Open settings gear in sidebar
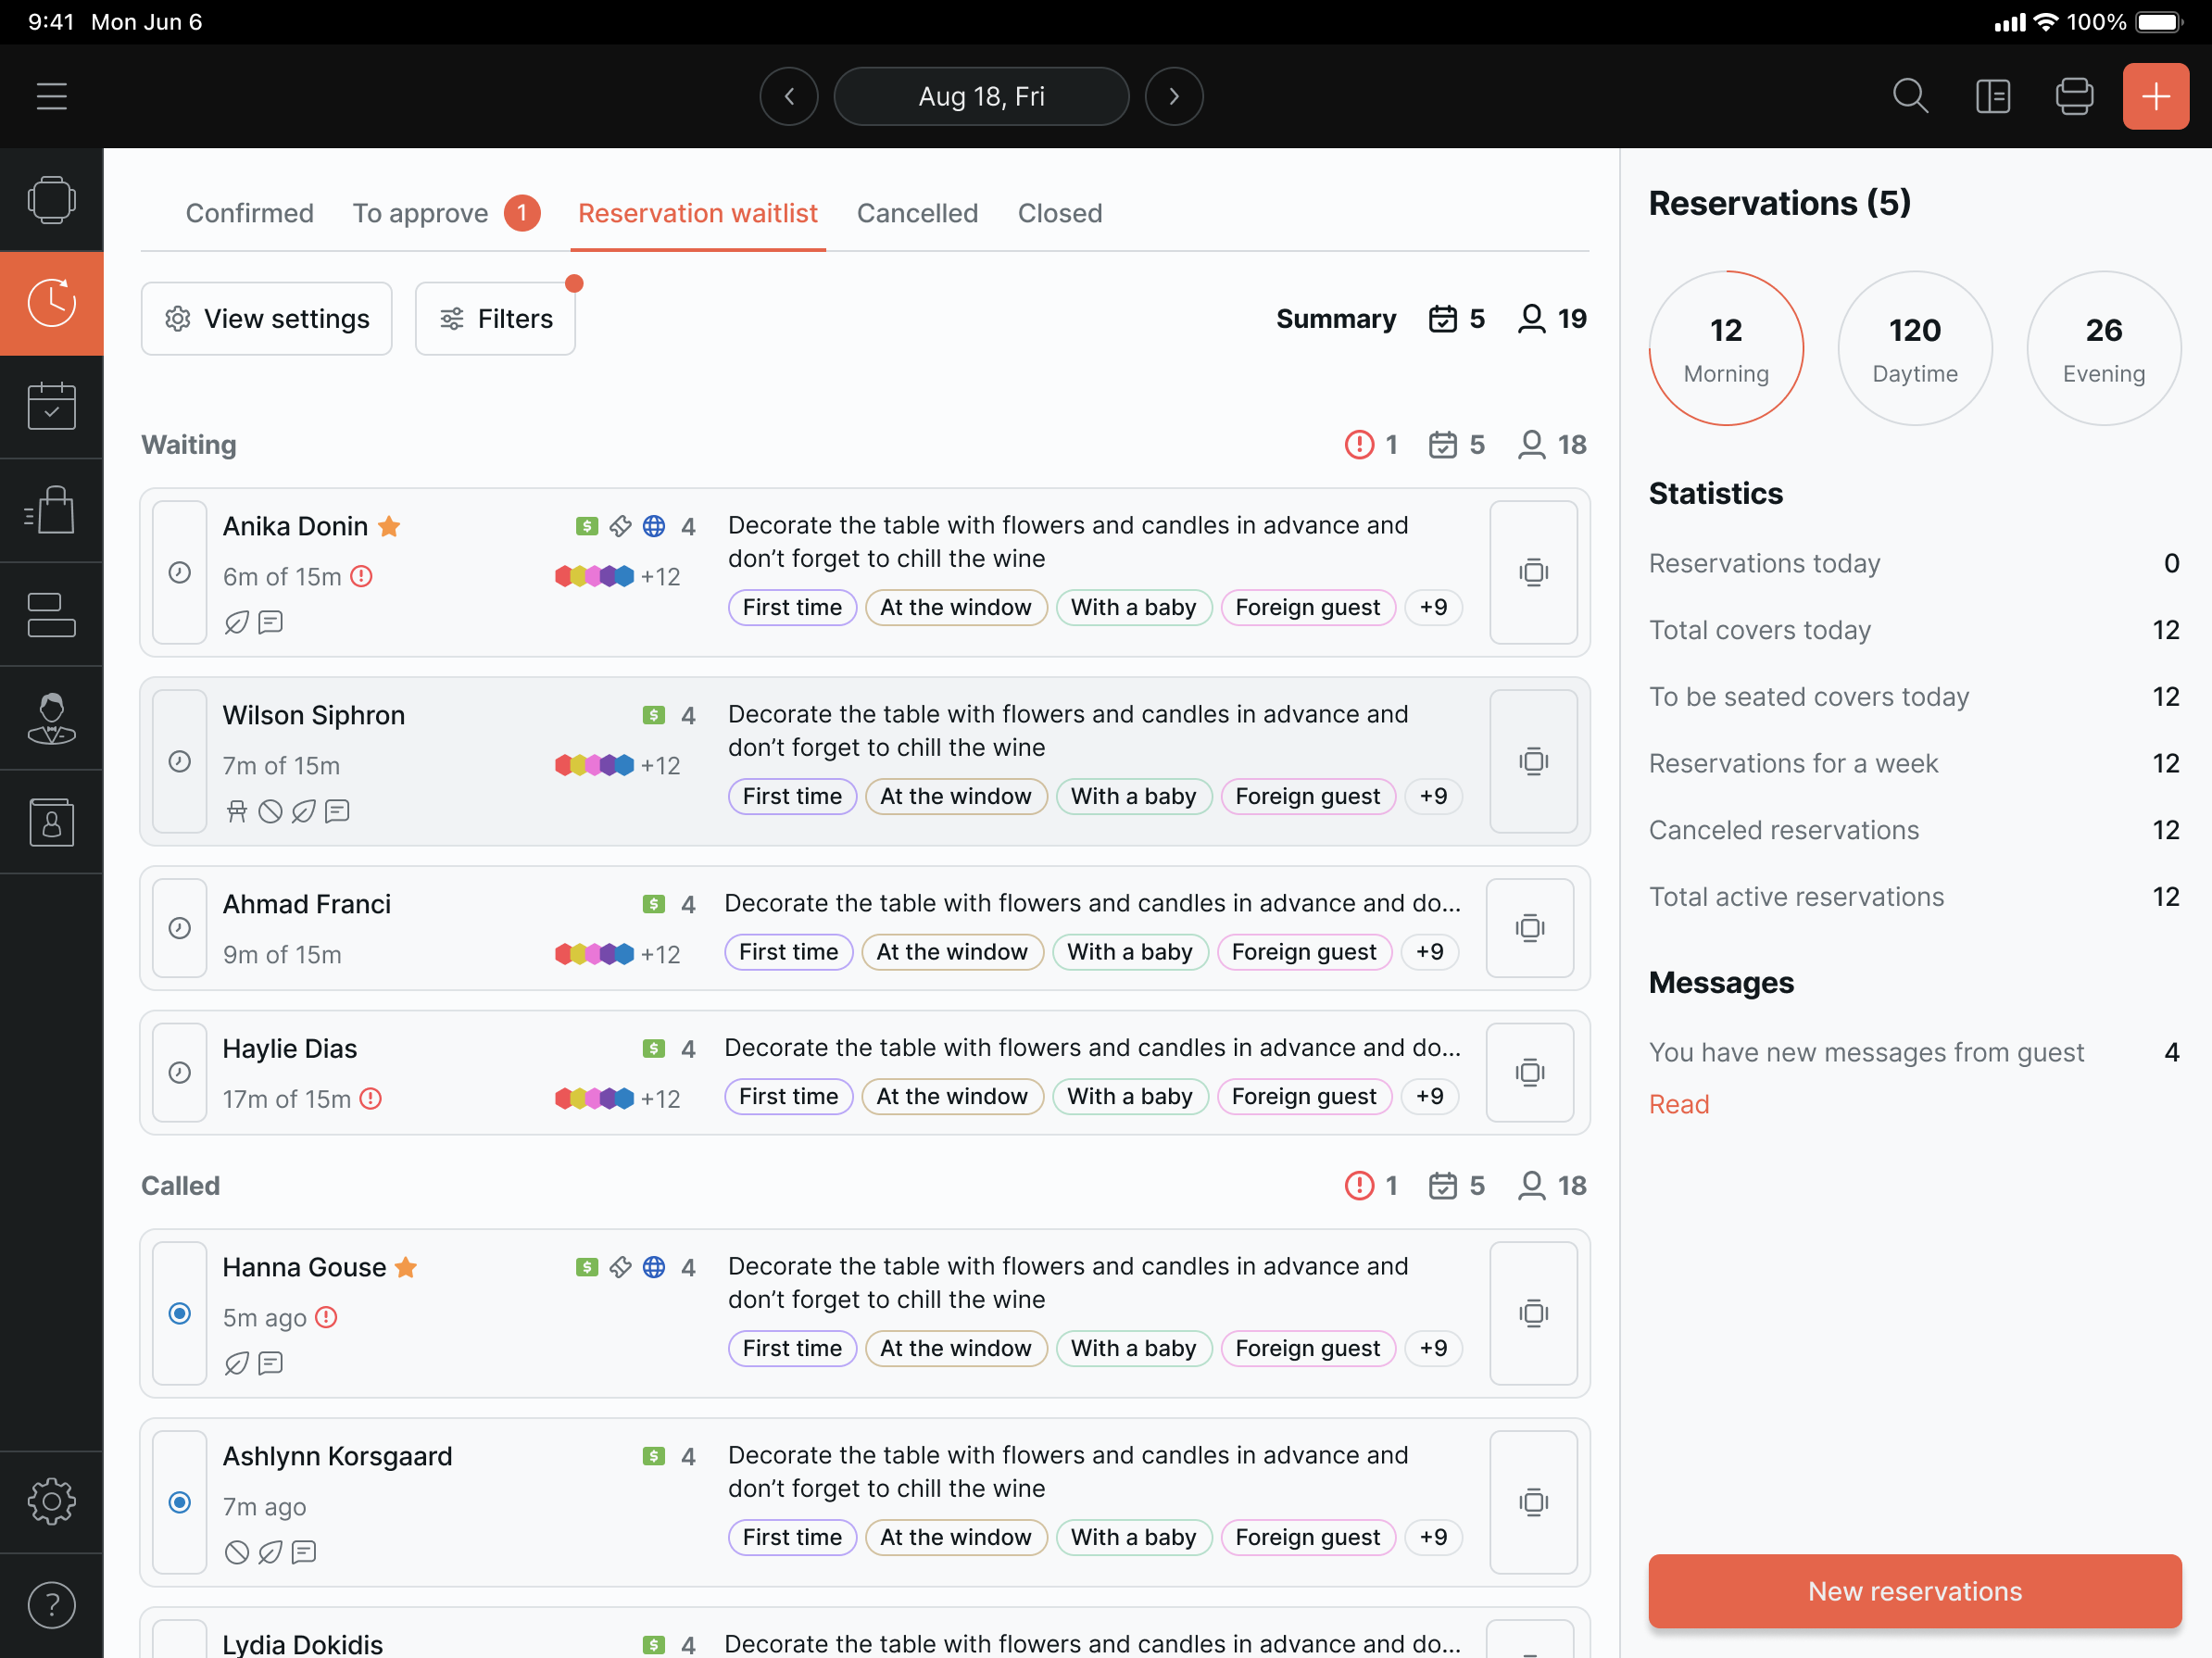Viewport: 2212px width, 1658px height. coord(52,1501)
